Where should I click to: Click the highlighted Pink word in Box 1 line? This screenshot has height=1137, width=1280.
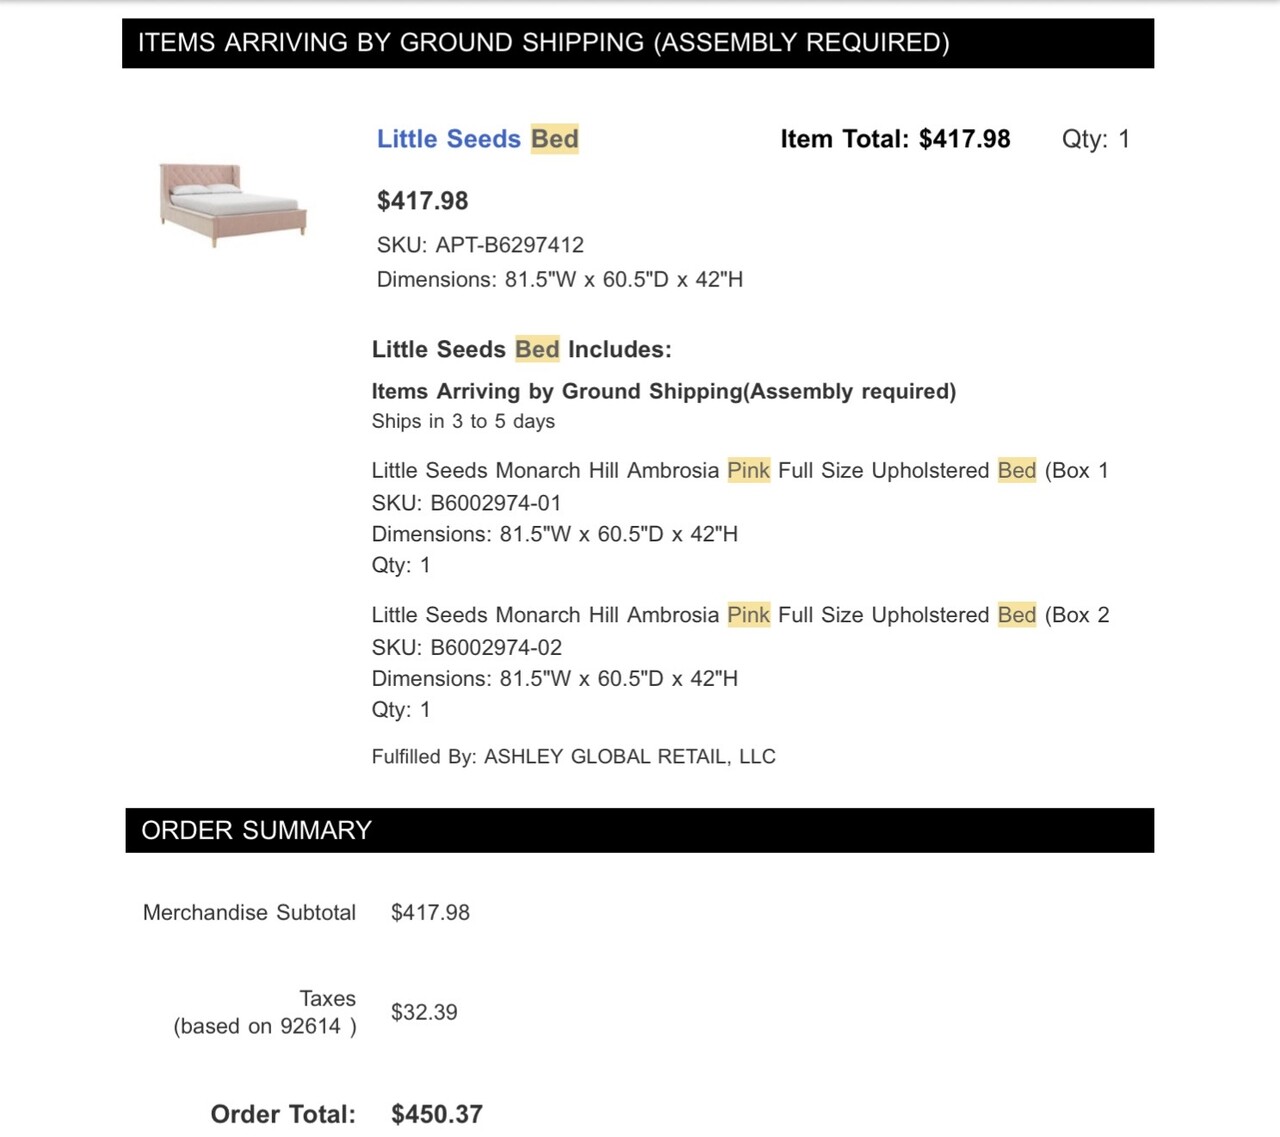(x=748, y=470)
